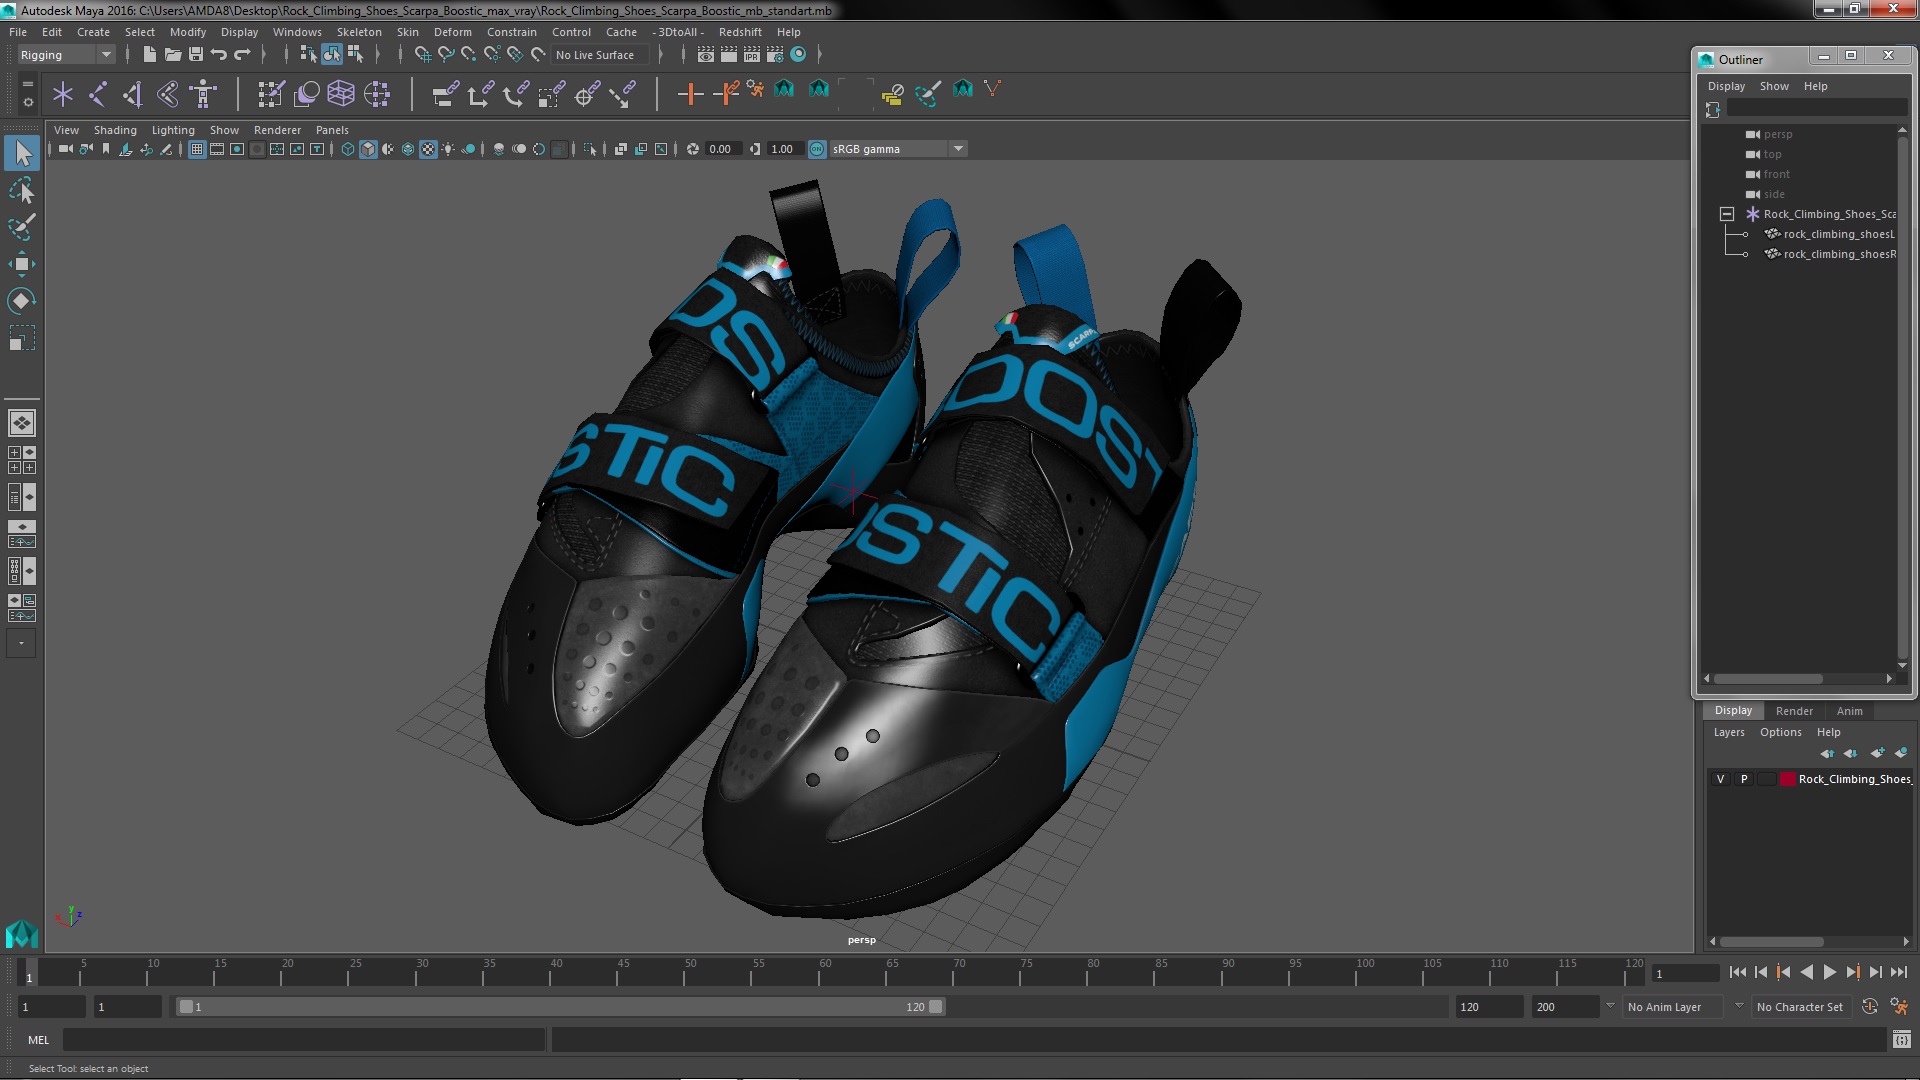1920x1080 pixels.
Task: Toggle color management ON button
Action: [817, 149]
